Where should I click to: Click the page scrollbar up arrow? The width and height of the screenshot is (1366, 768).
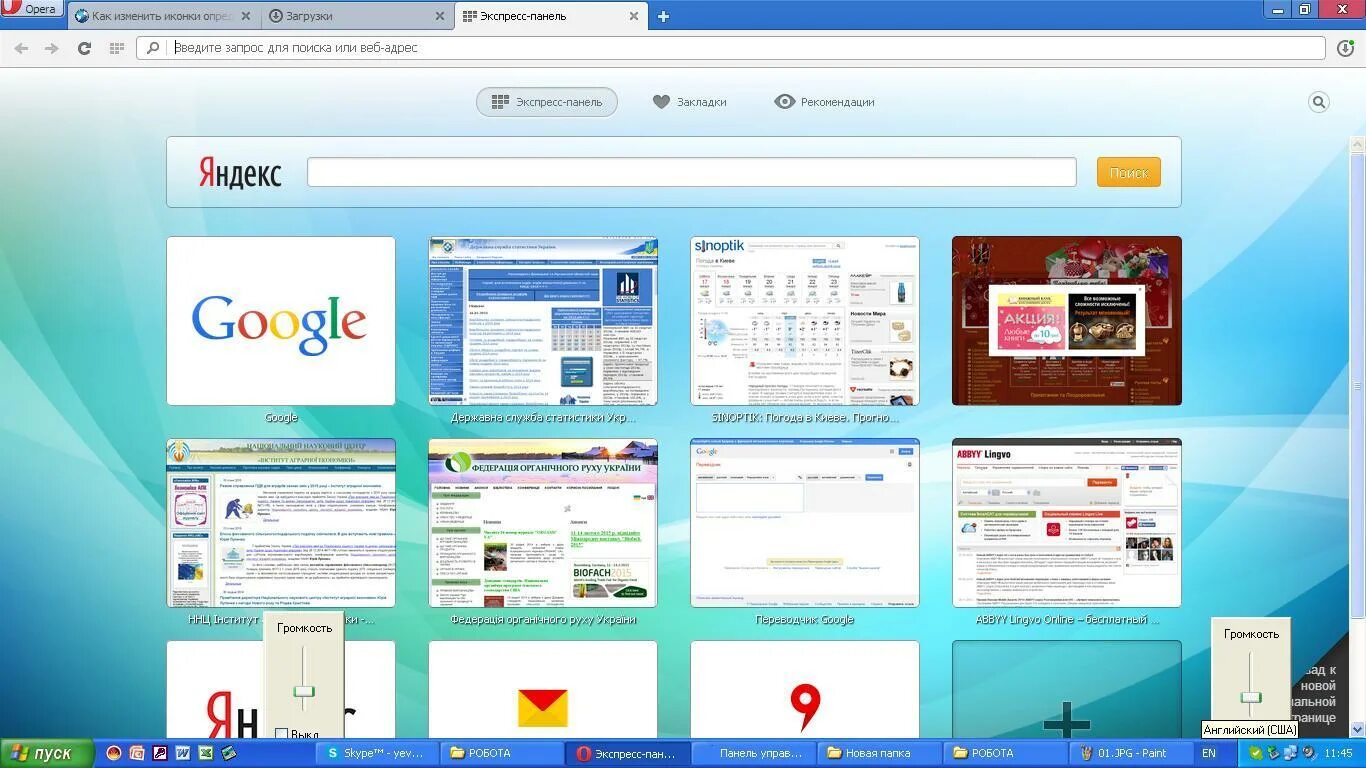coord(1358,145)
